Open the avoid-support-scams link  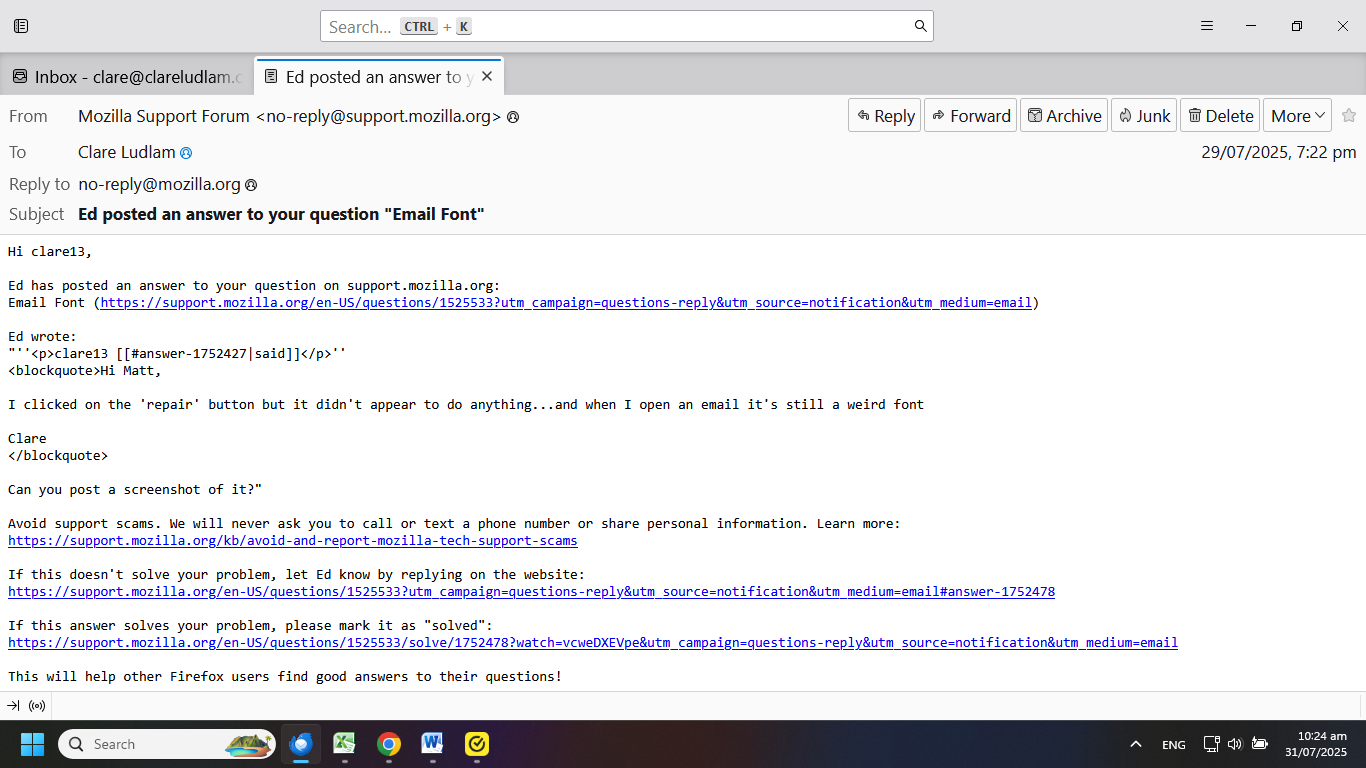point(293,540)
